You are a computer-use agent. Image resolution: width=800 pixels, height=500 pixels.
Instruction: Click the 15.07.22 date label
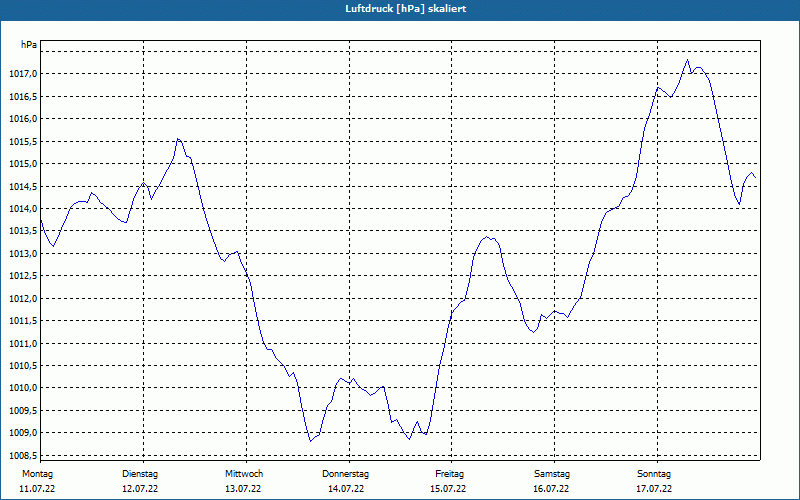point(448,489)
